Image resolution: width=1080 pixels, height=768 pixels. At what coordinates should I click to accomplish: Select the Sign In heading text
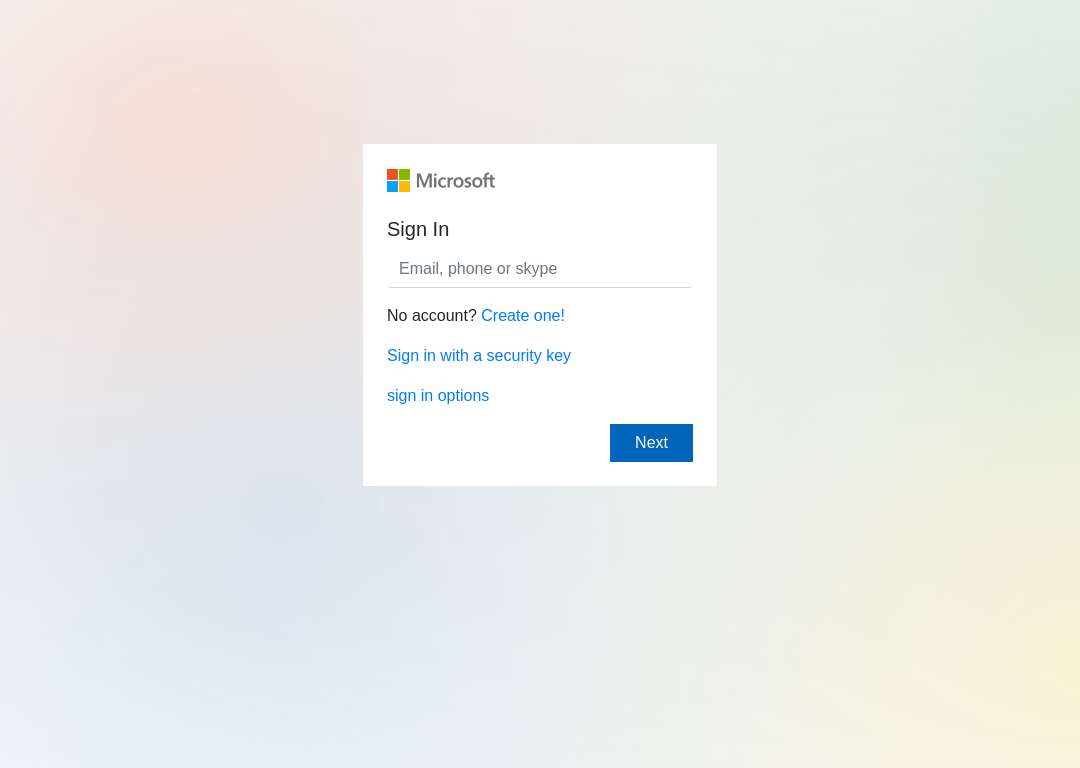click(x=418, y=229)
